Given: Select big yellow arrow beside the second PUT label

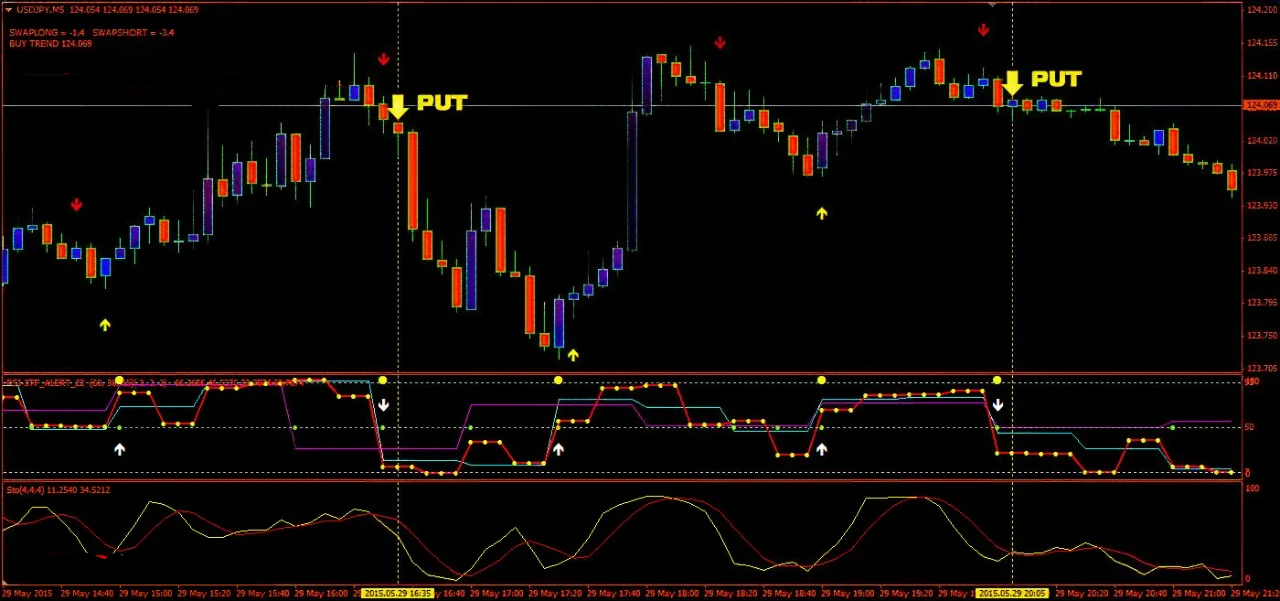Looking at the screenshot, I should [x=1012, y=82].
